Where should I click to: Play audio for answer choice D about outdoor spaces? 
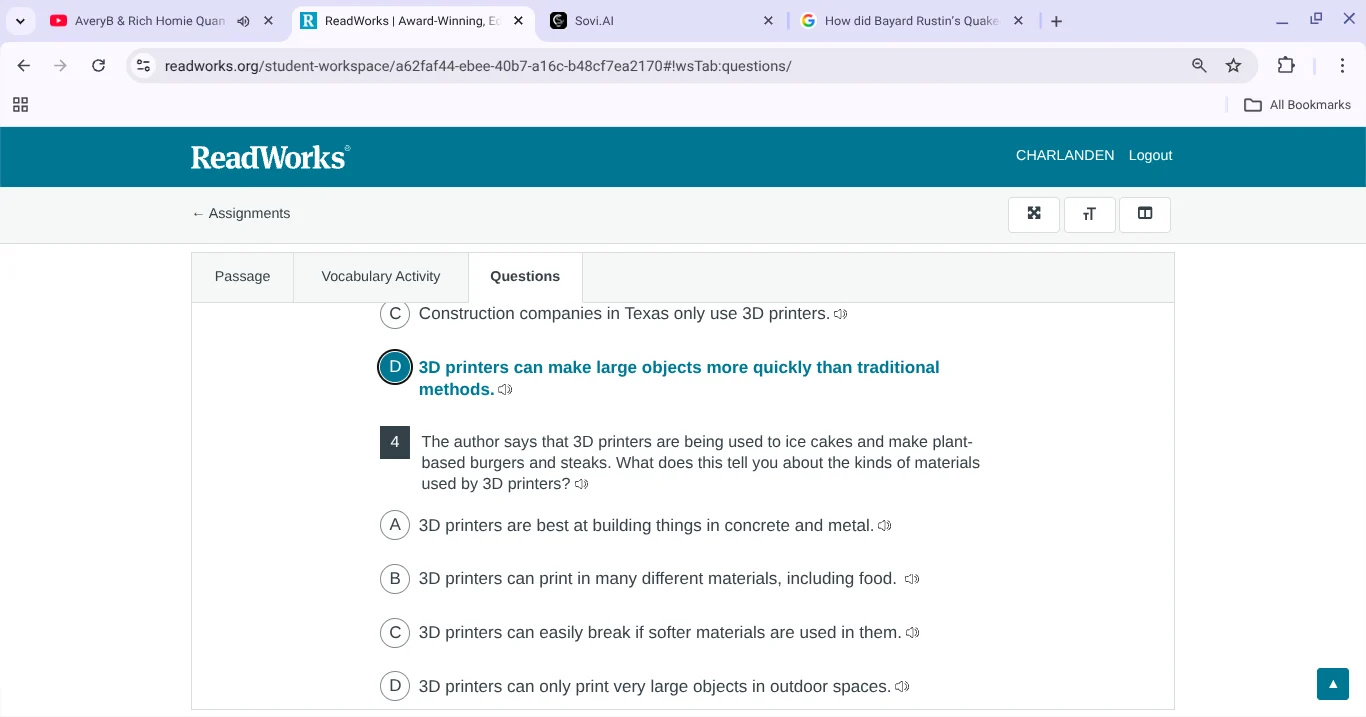[x=901, y=687]
